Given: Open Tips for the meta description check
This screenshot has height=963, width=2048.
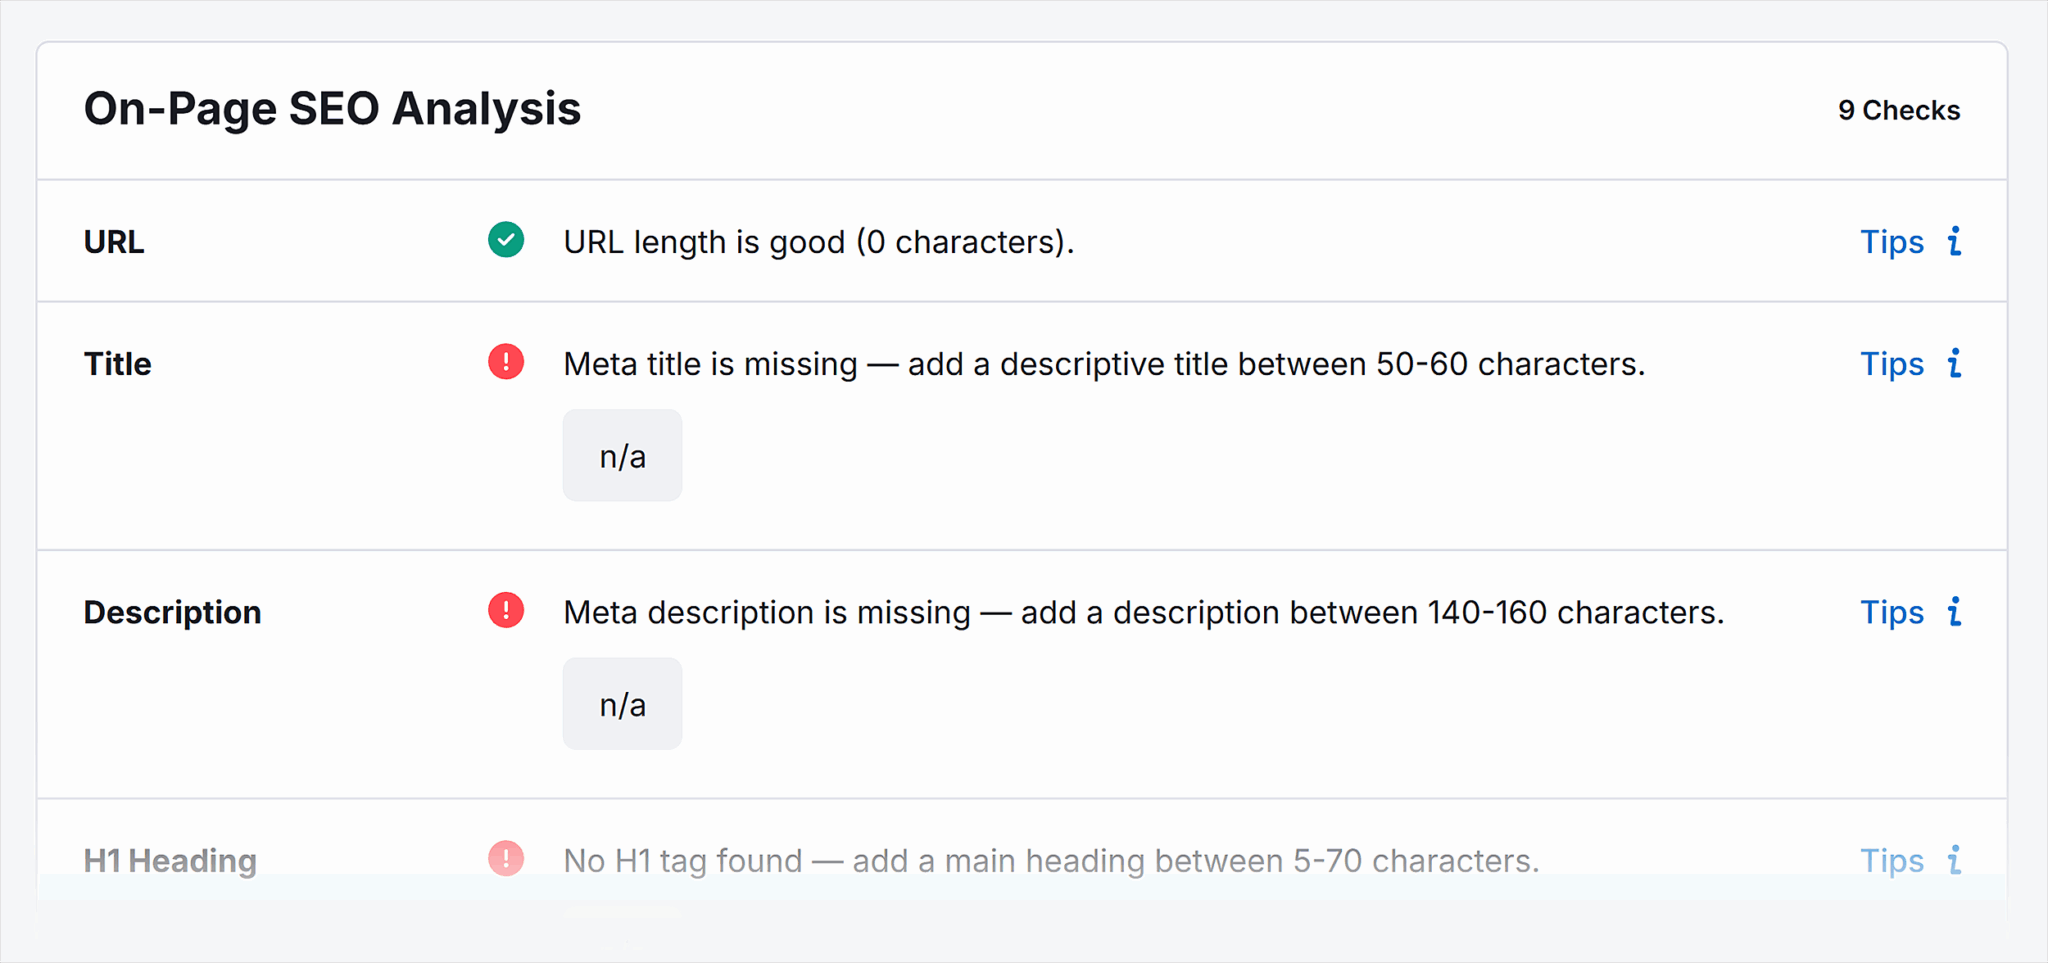Looking at the screenshot, I should coord(1891,612).
